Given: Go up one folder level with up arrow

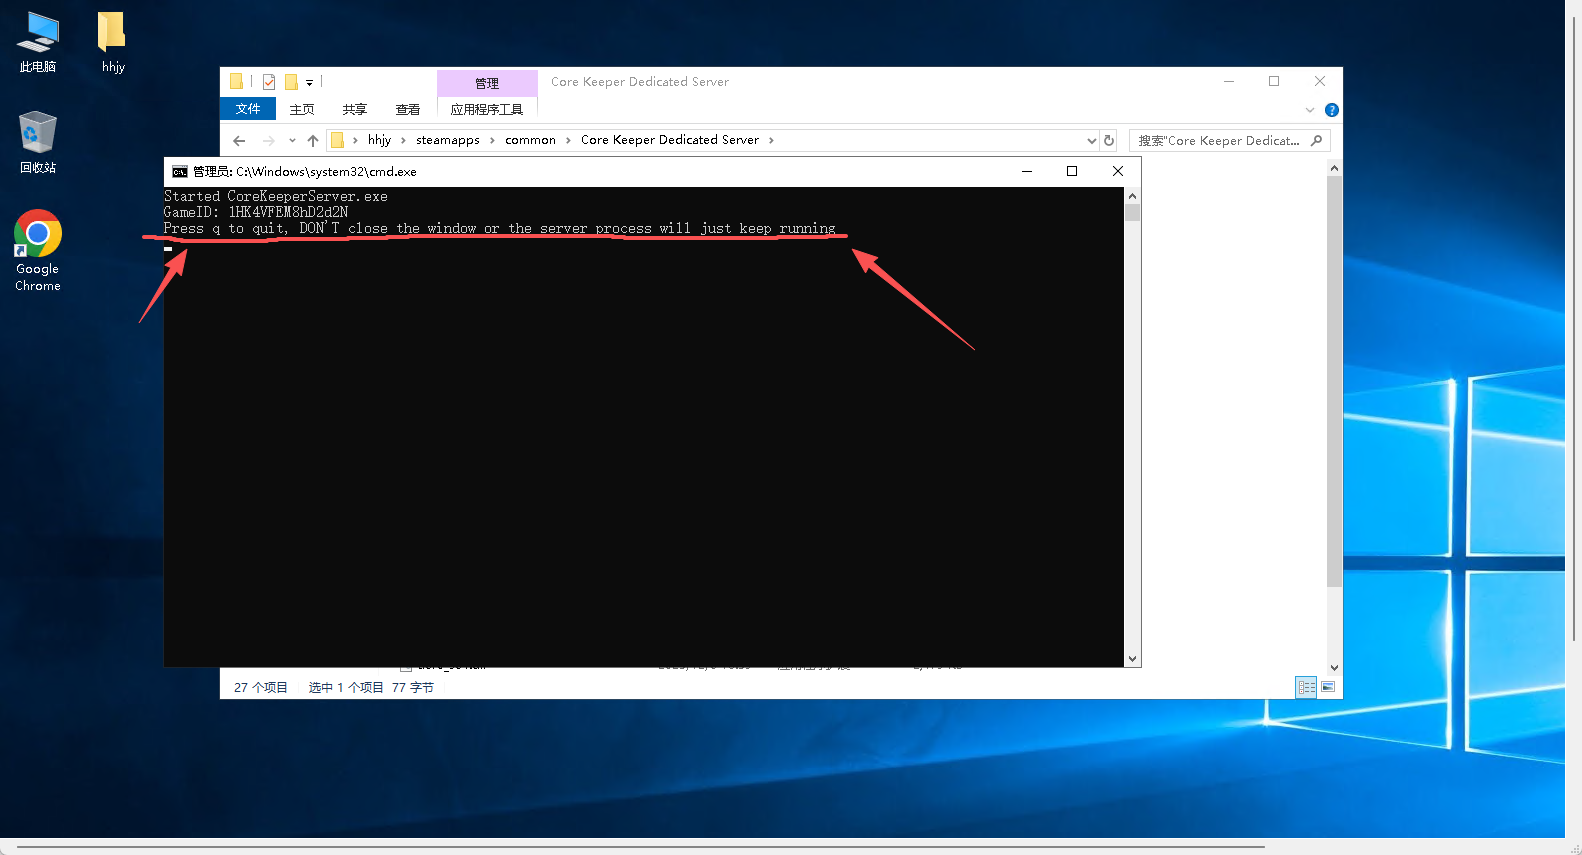Looking at the screenshot, I should (313, 141).
